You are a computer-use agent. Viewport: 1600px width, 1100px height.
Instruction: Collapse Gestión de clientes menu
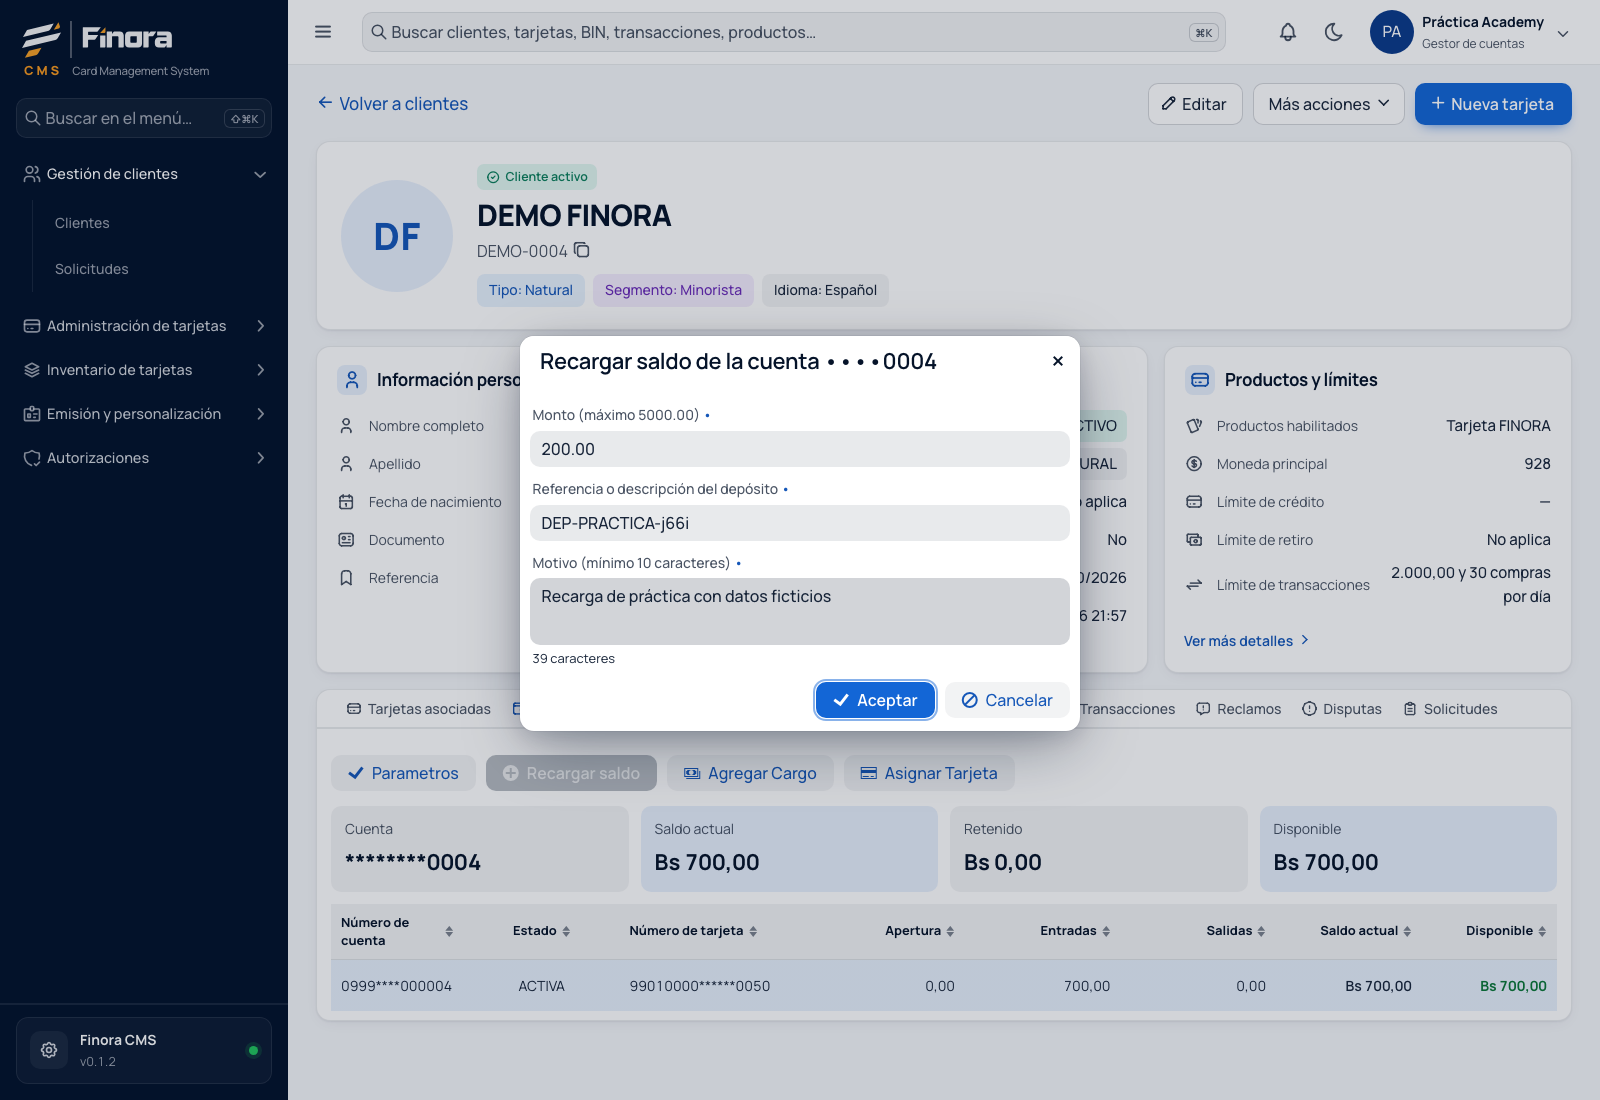(144, 174)
